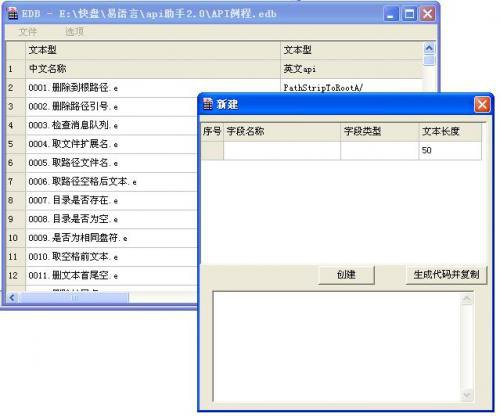
Task: Select the 英文api cell in row 1
Action: click(x=352, y=69)
